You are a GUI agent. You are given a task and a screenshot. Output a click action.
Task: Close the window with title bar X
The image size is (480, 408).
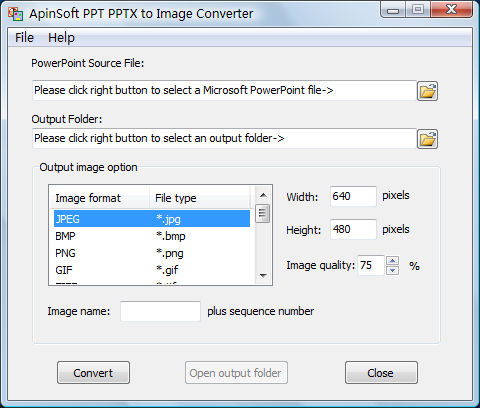(451, 10)
